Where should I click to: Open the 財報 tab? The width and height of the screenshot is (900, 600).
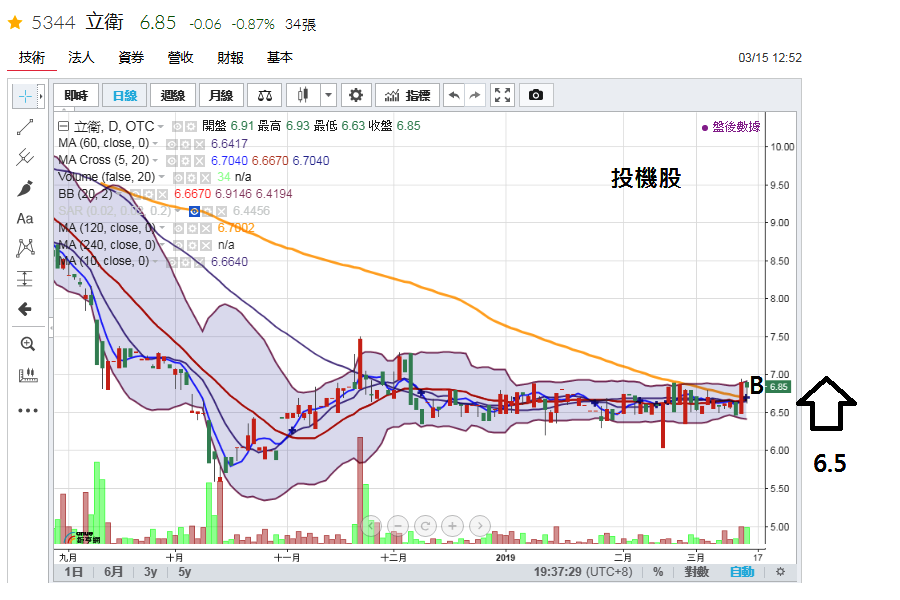pos(230,57)
